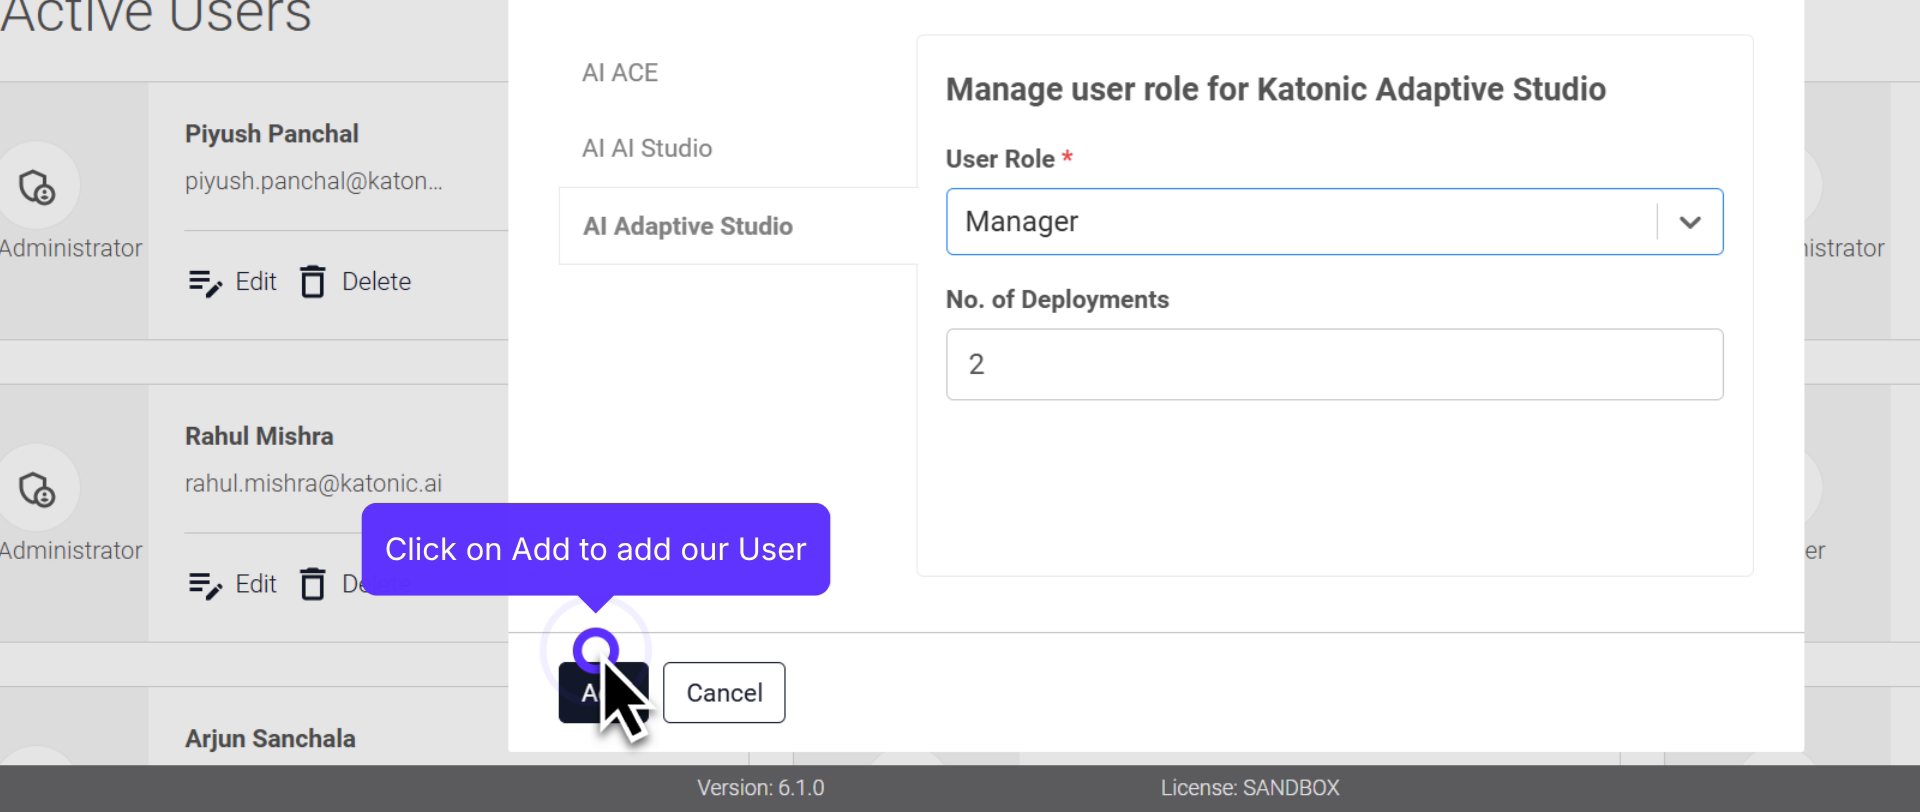The height and width of the screenshot is (812, 1920).
Task: Delete Piyush Panchal's user entry
Action: point(356,282)
